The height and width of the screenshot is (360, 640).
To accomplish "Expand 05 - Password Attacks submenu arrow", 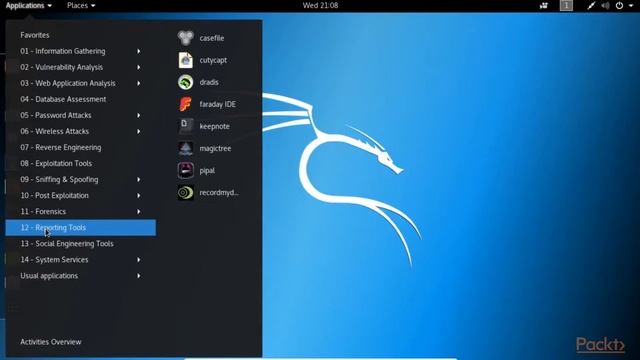I will point(139,115).
